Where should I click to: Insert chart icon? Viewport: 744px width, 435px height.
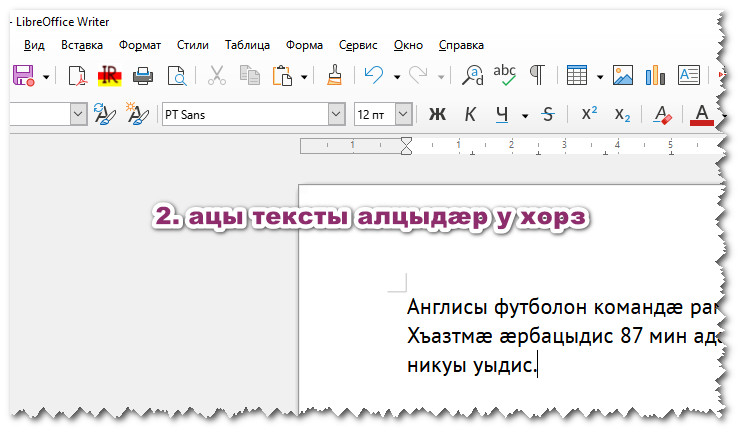click(655, 75)
